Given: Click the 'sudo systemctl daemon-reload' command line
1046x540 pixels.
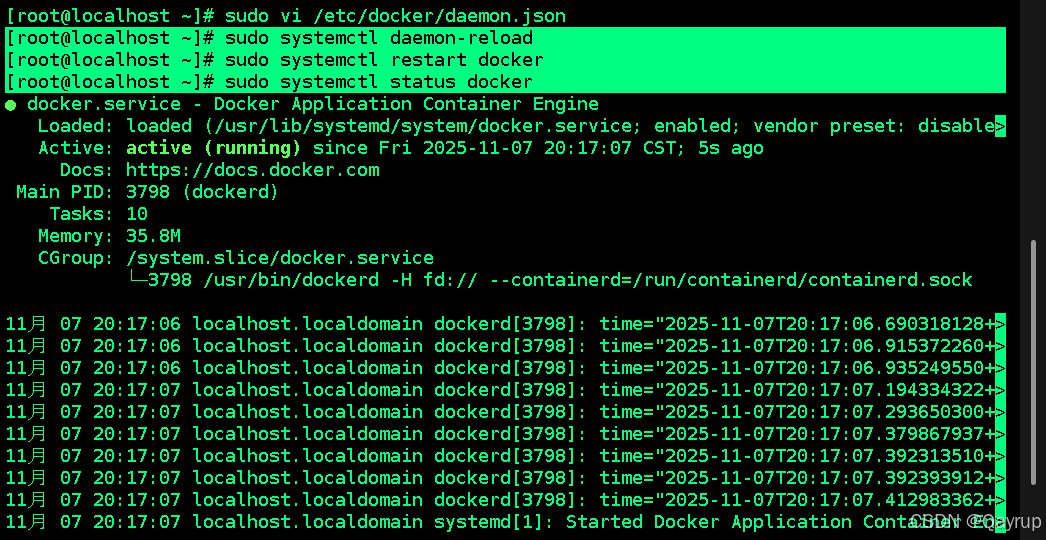Looking at the screenshot, I should coord(505,38).
